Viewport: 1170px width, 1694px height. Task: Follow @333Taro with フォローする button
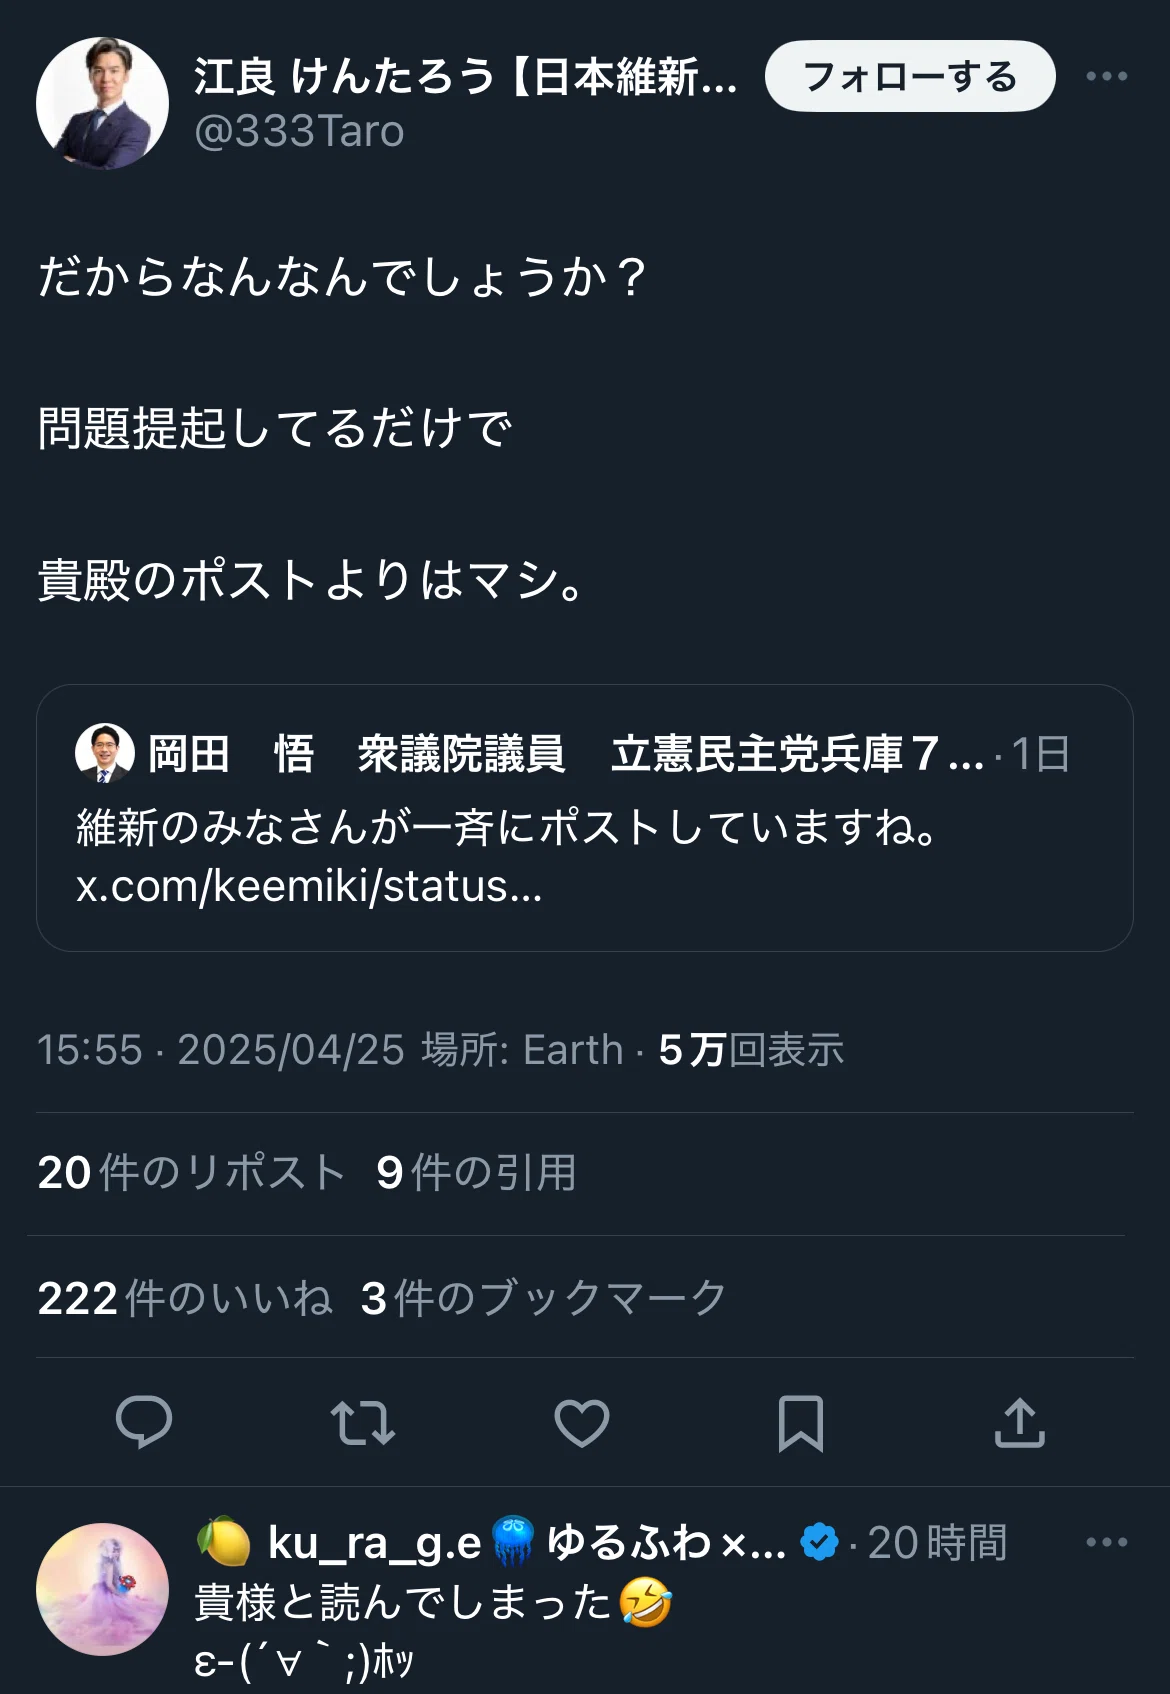pyautogui.click(x=910, y=76)
